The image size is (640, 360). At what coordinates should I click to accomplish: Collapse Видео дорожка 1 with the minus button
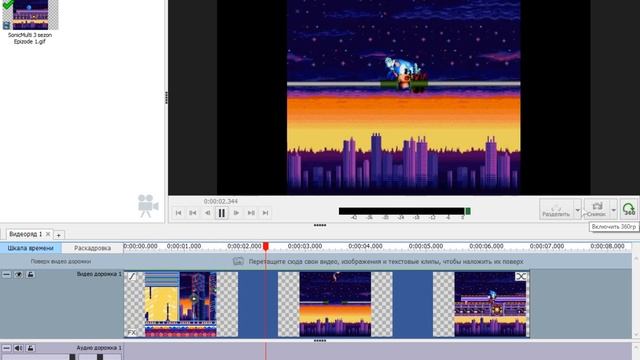pos(6,275)
